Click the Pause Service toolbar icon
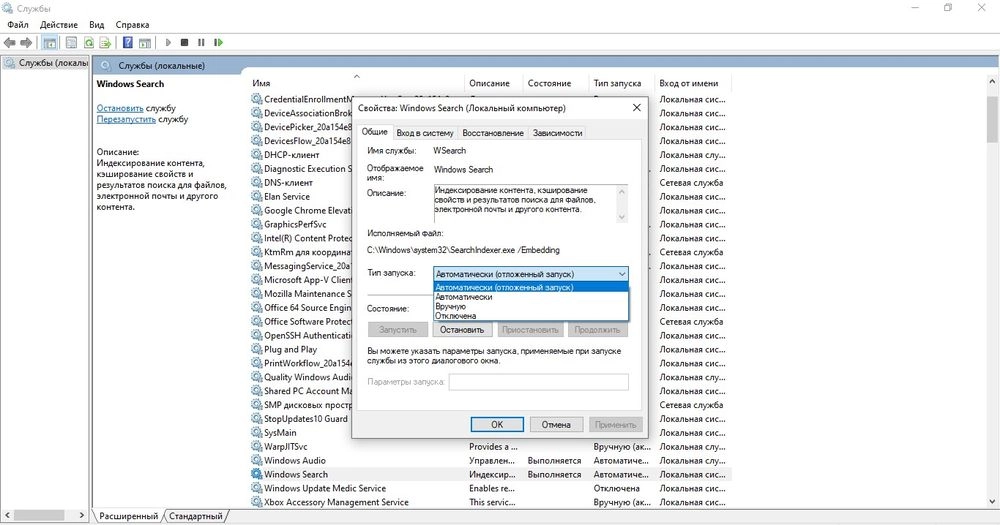 pyautogui.click(x=201, y=43)
